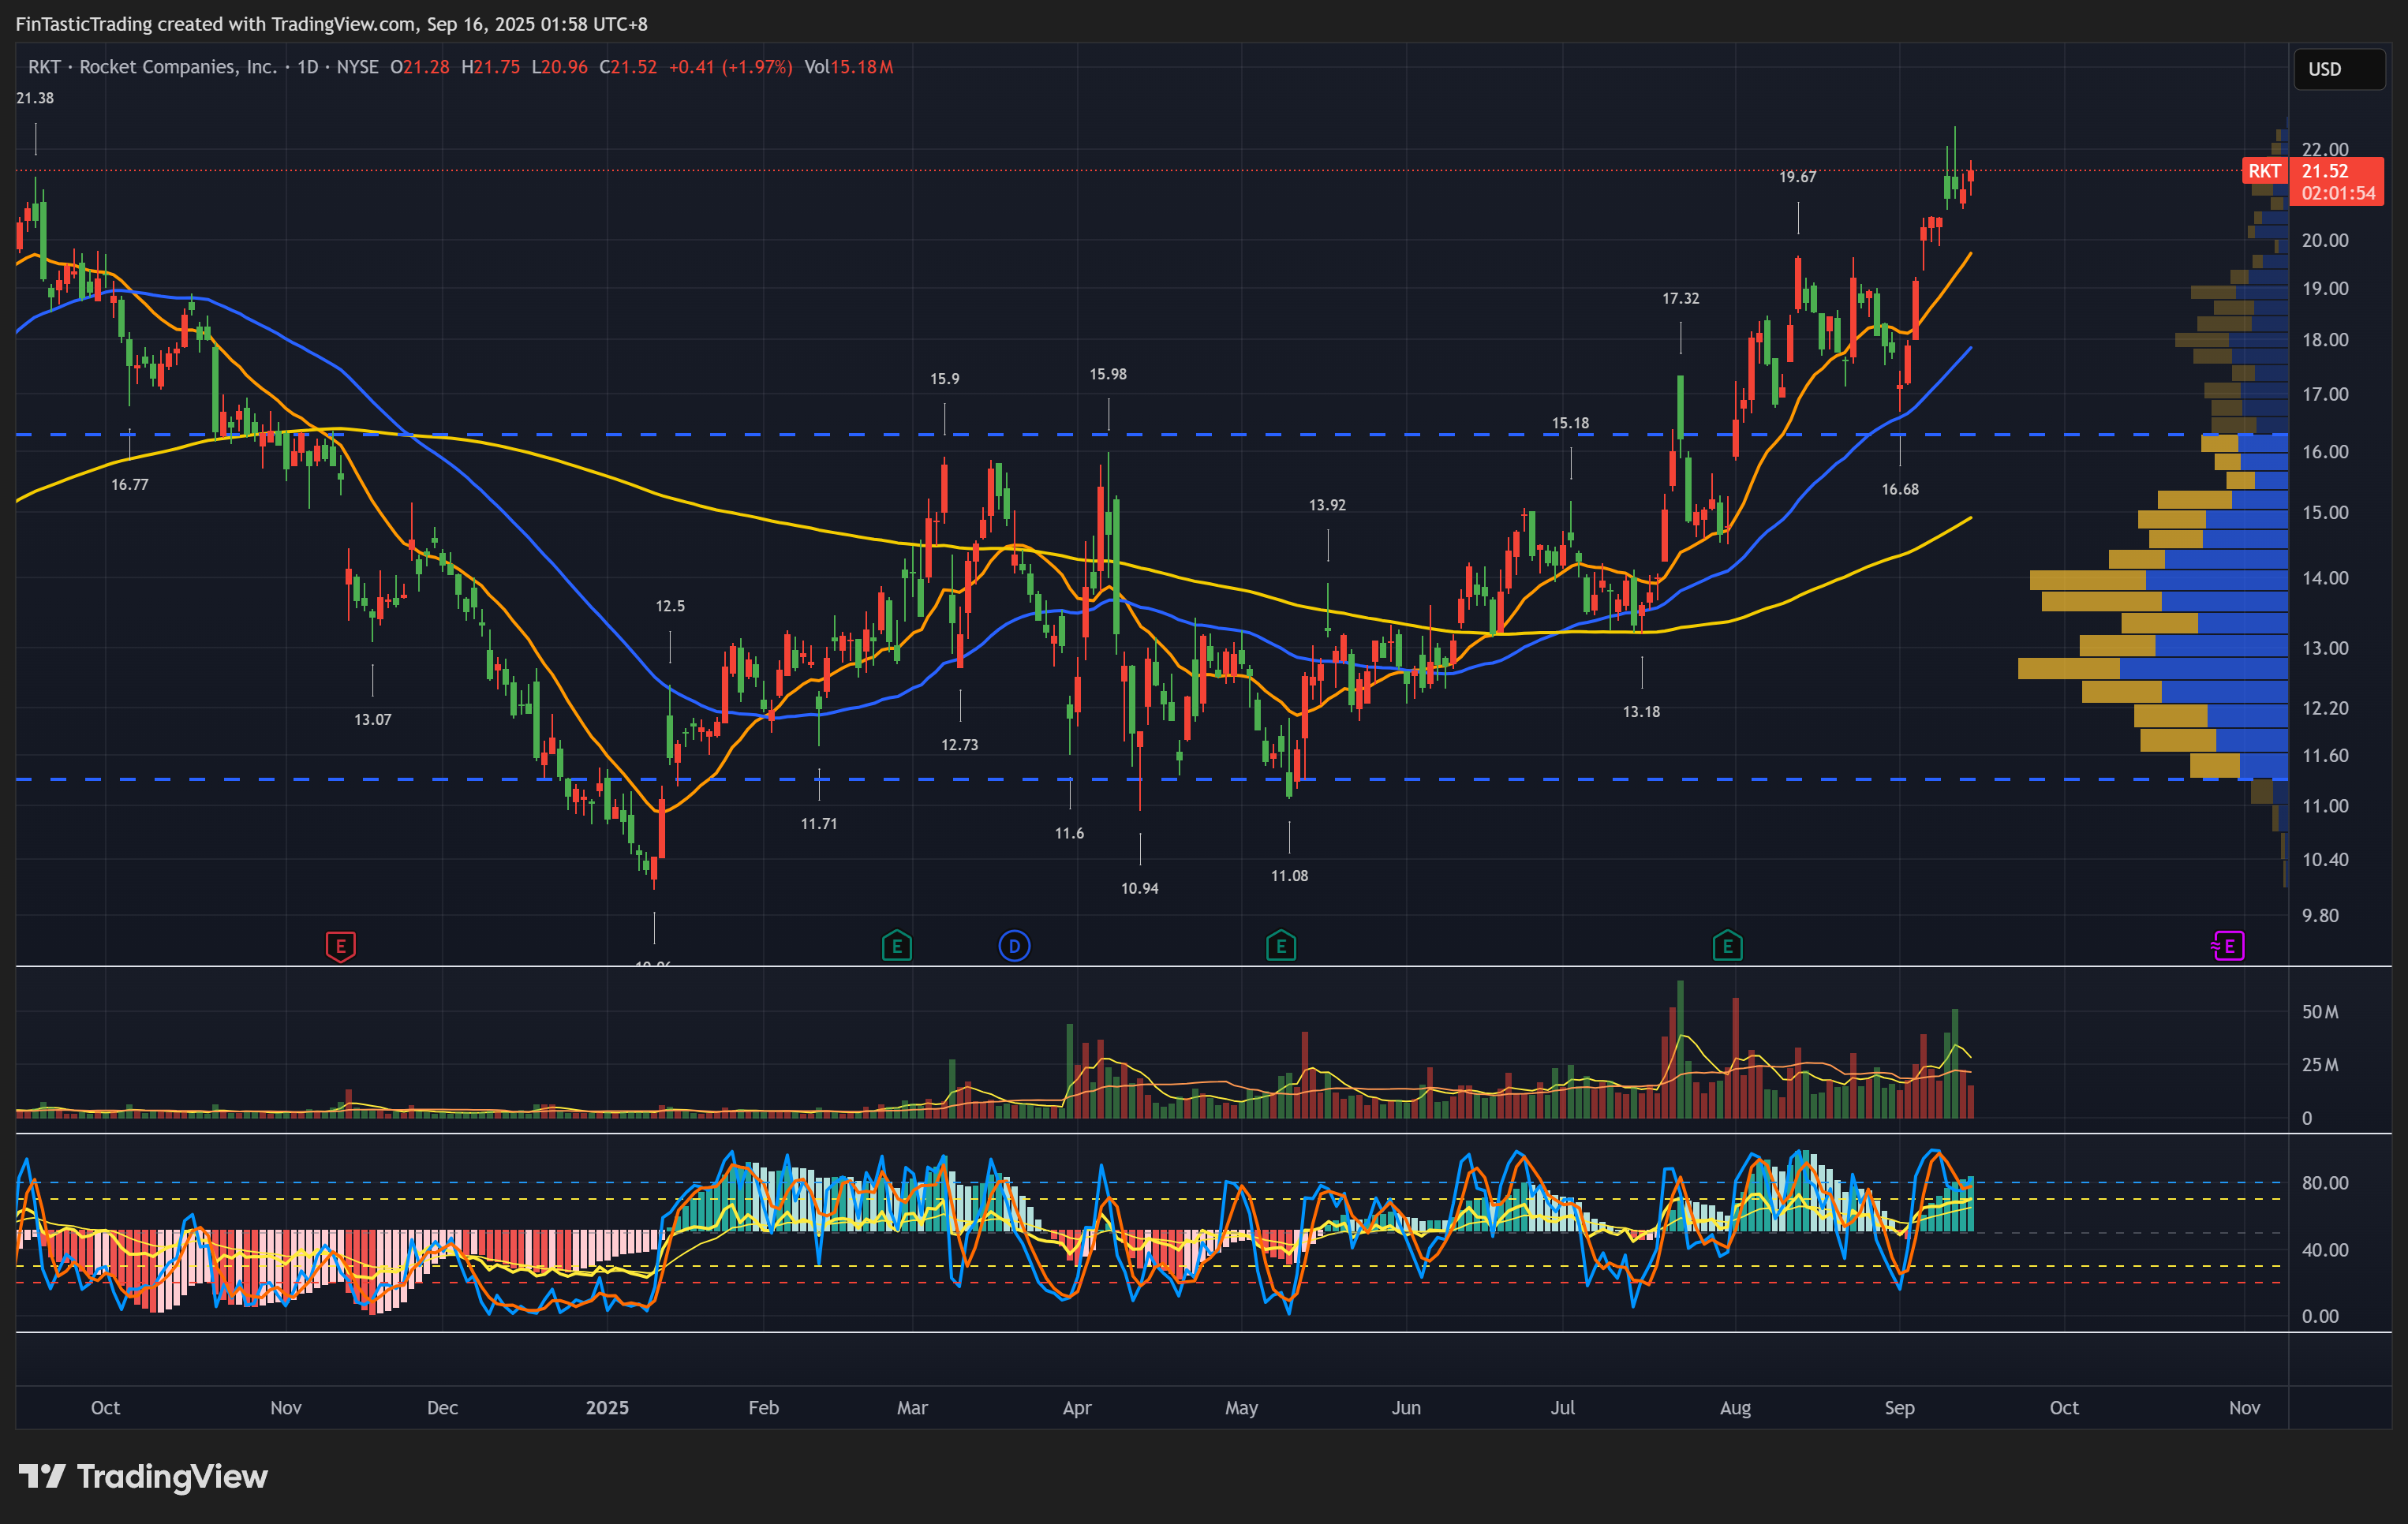Image resolution: width=2408 pixels, height=1524 pixels.
Task: Click the TradingView logo icon
Action: (x=42, y=1476)
